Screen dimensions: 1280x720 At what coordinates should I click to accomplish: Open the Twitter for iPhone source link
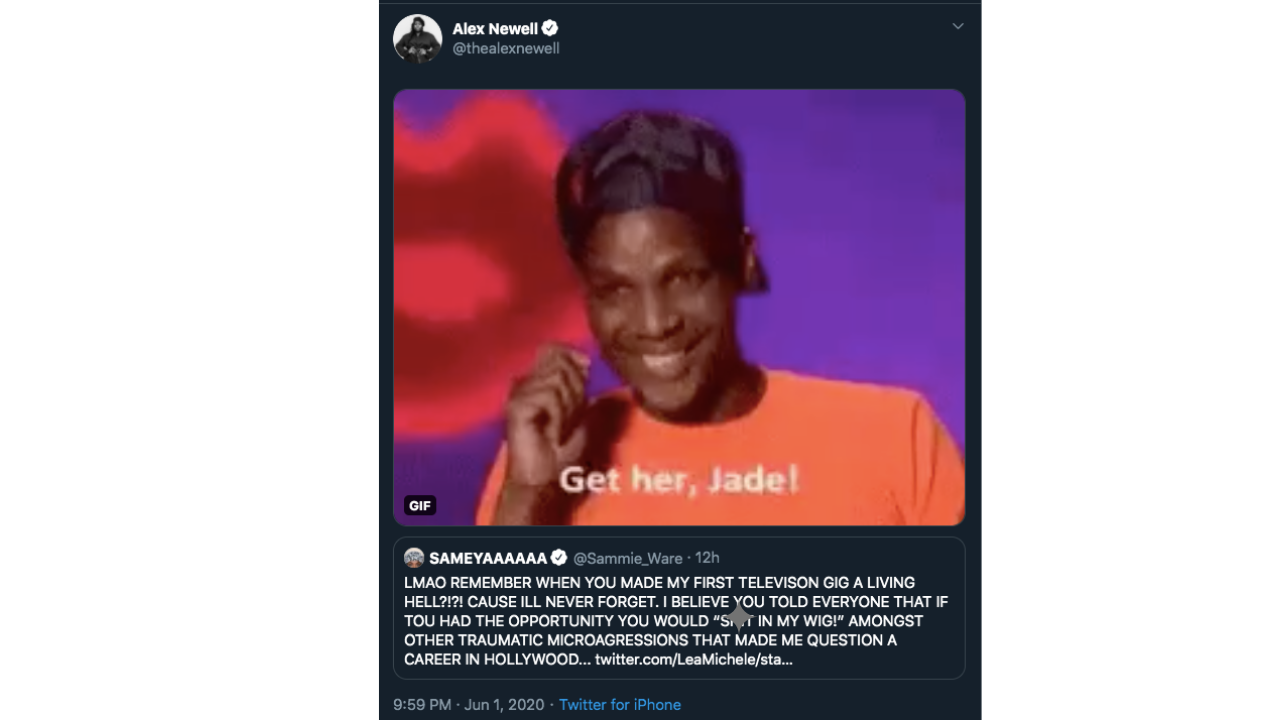click(620, 705)
